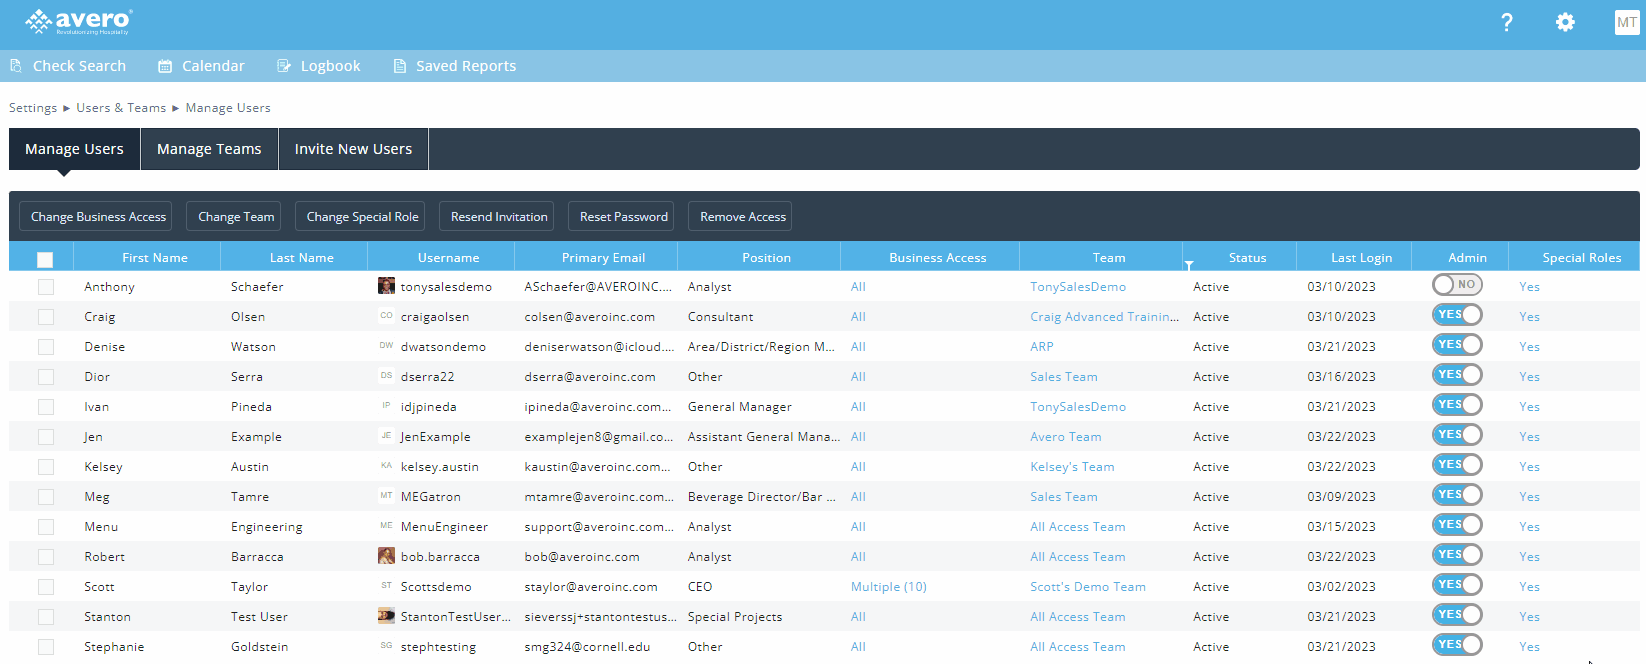Tick the select-all checkbox in header

(x=45, y=259)
